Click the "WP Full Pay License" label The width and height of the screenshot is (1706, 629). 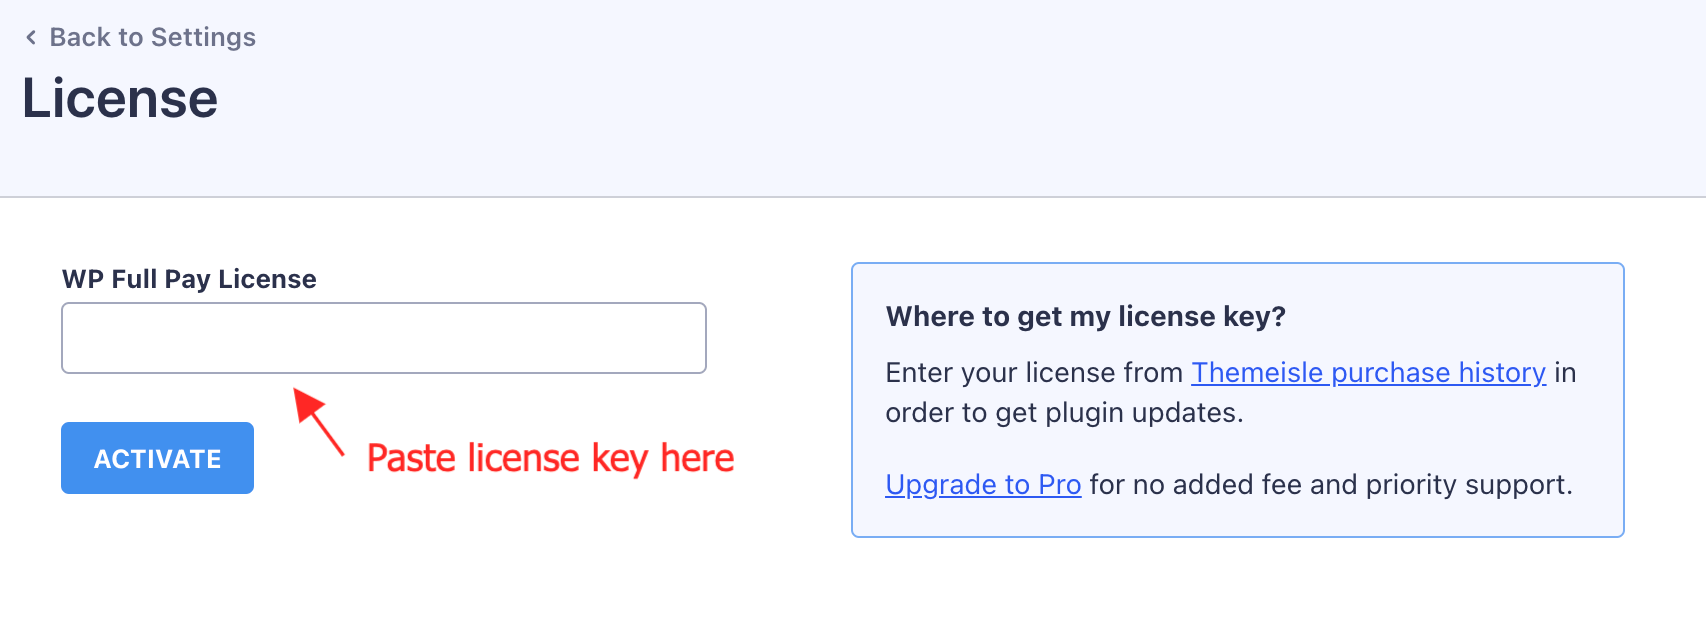click(189, 279)
